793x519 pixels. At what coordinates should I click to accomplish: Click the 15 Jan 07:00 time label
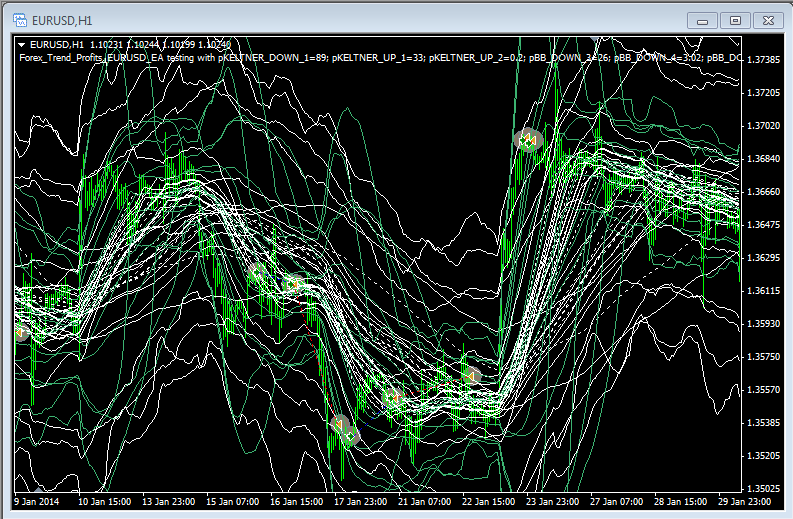tap(233, 502)
